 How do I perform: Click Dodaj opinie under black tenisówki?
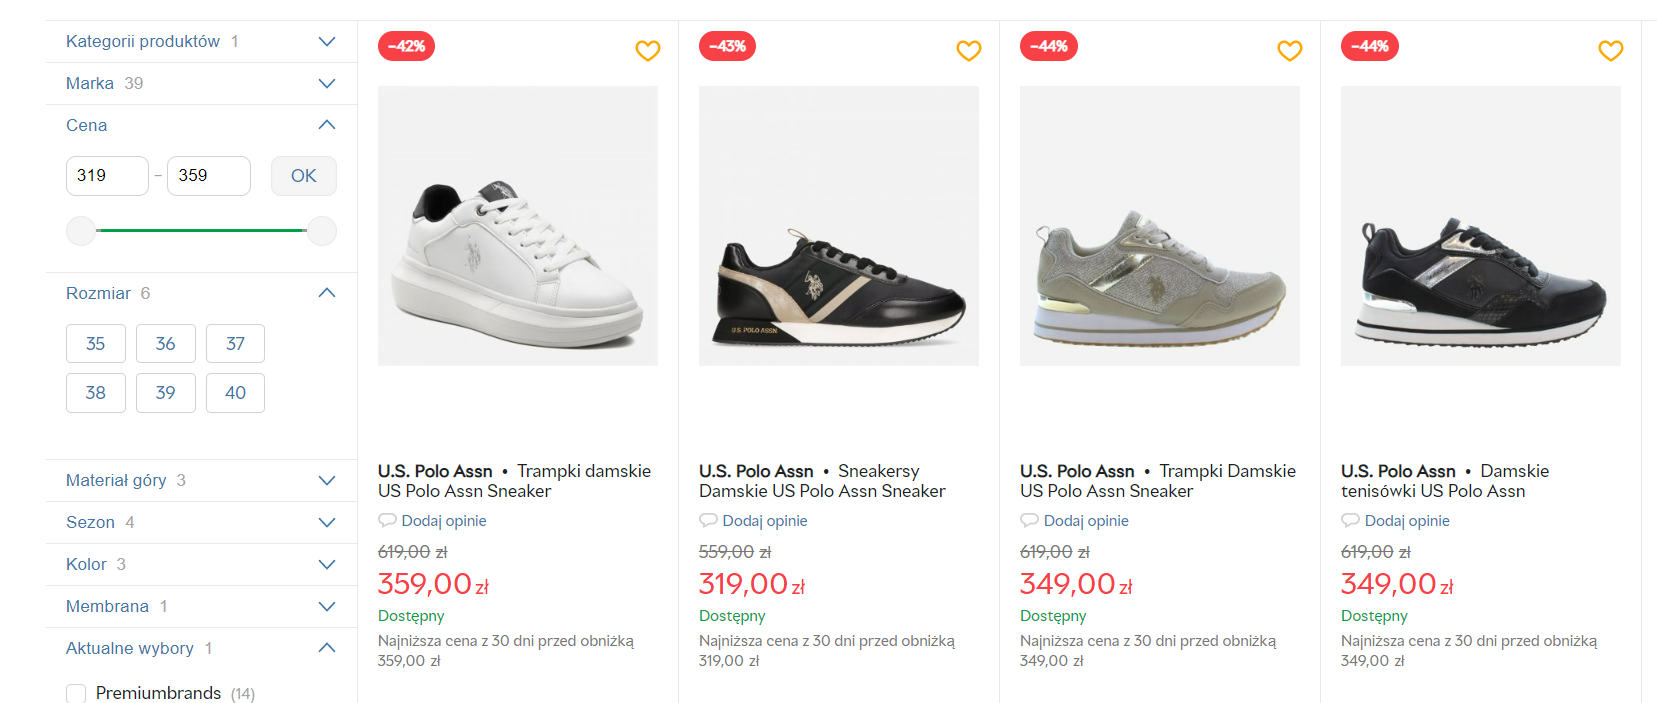[x=1406, y=521]
